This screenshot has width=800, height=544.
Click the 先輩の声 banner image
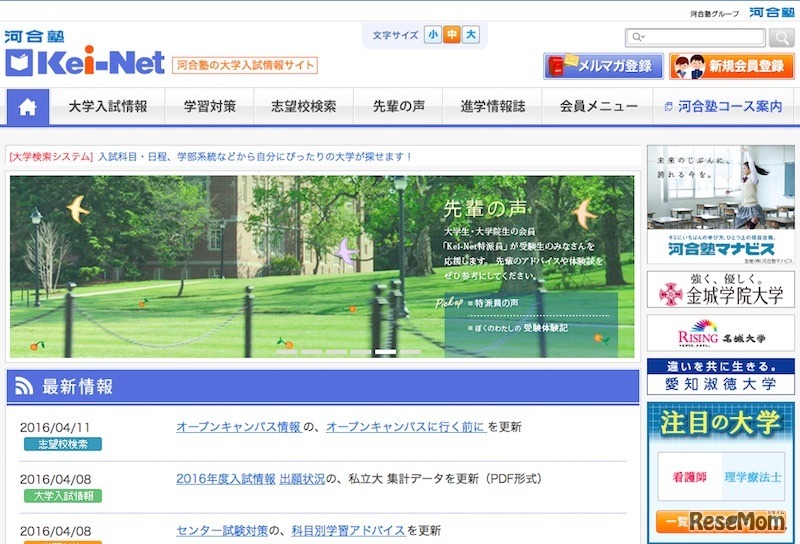(322, 266)
